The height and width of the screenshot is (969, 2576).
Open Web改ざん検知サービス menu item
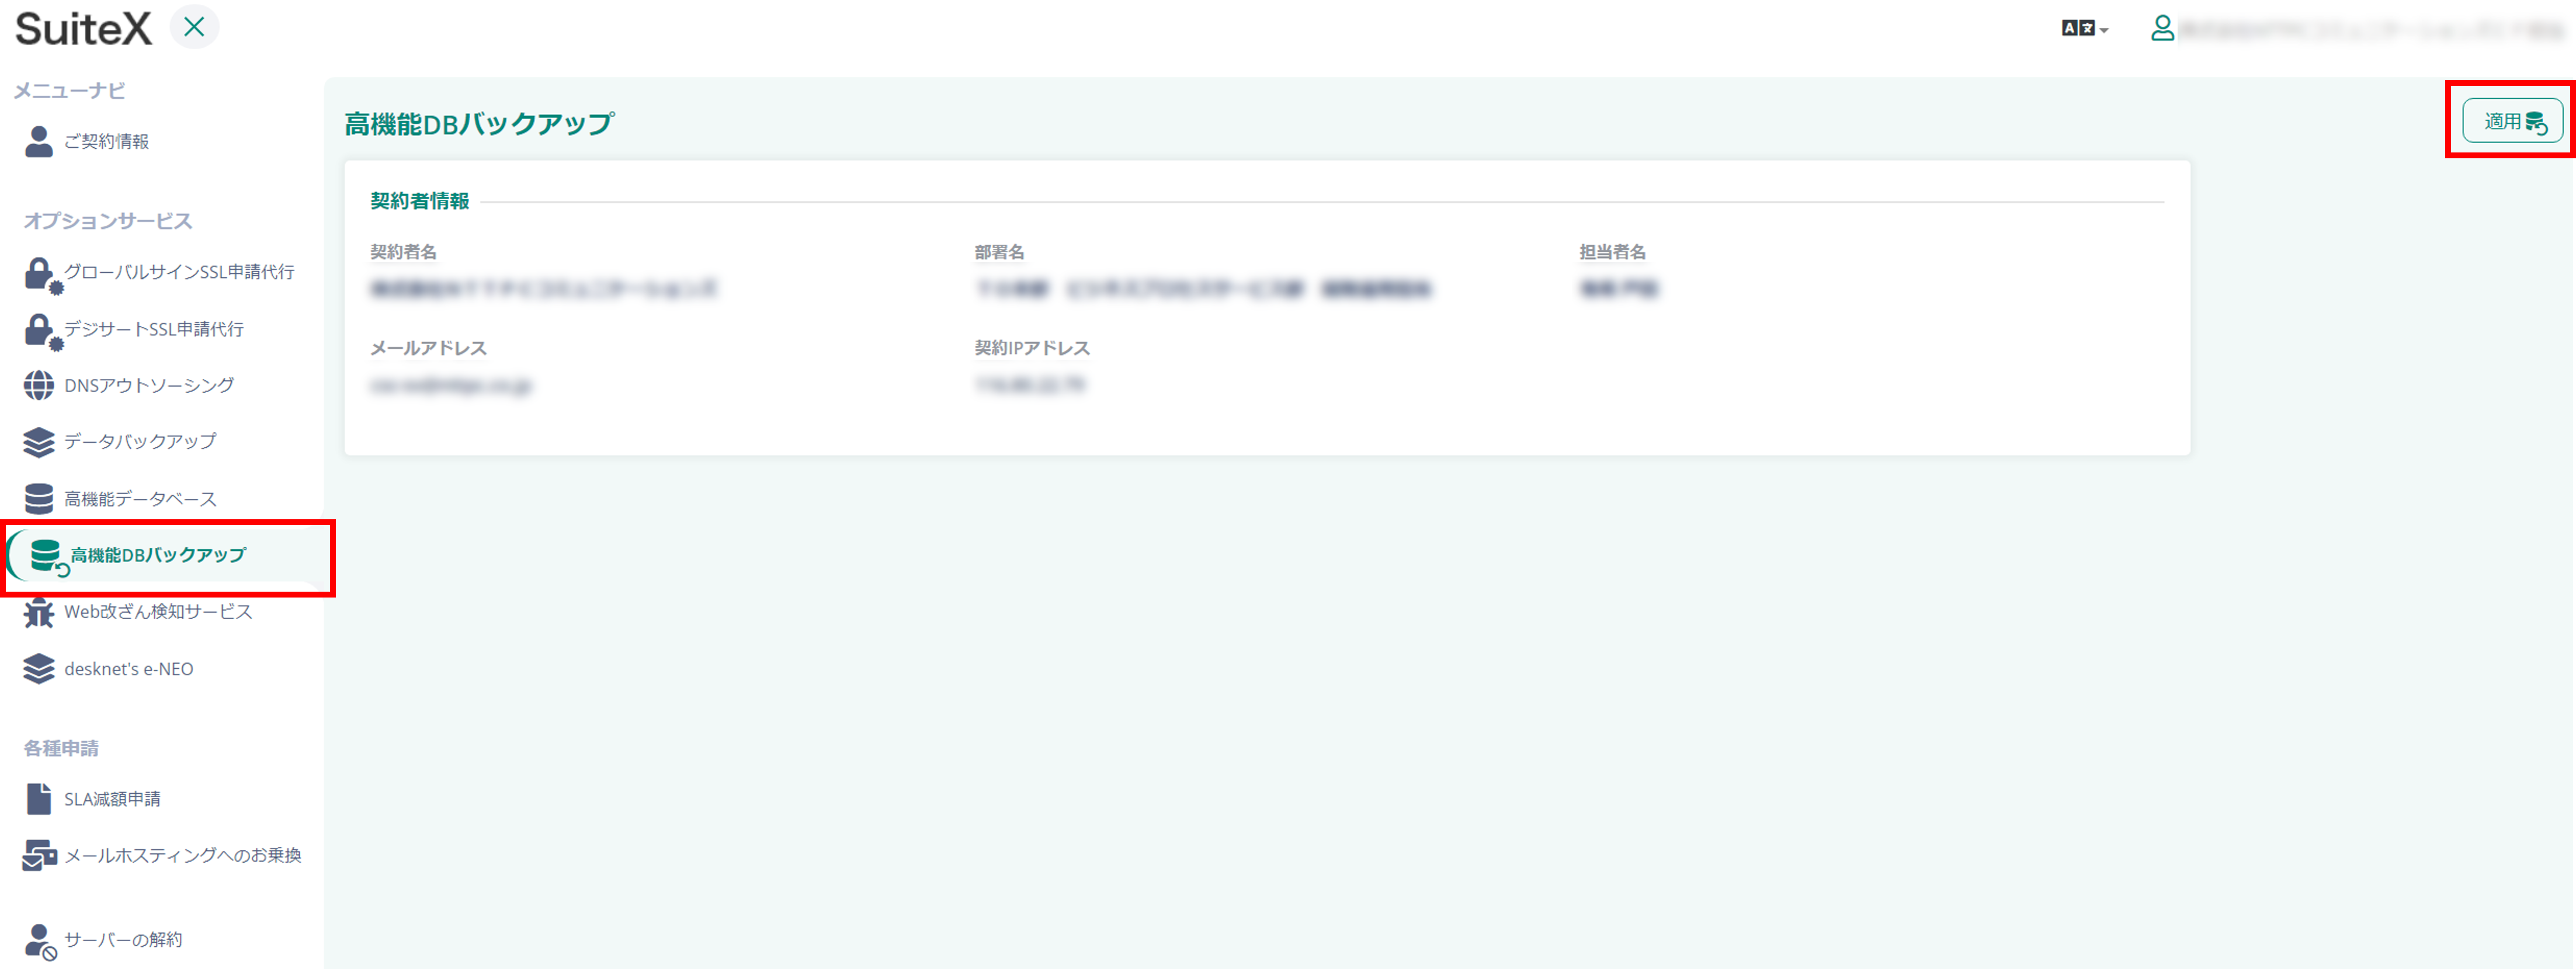(x=158, y=611)
